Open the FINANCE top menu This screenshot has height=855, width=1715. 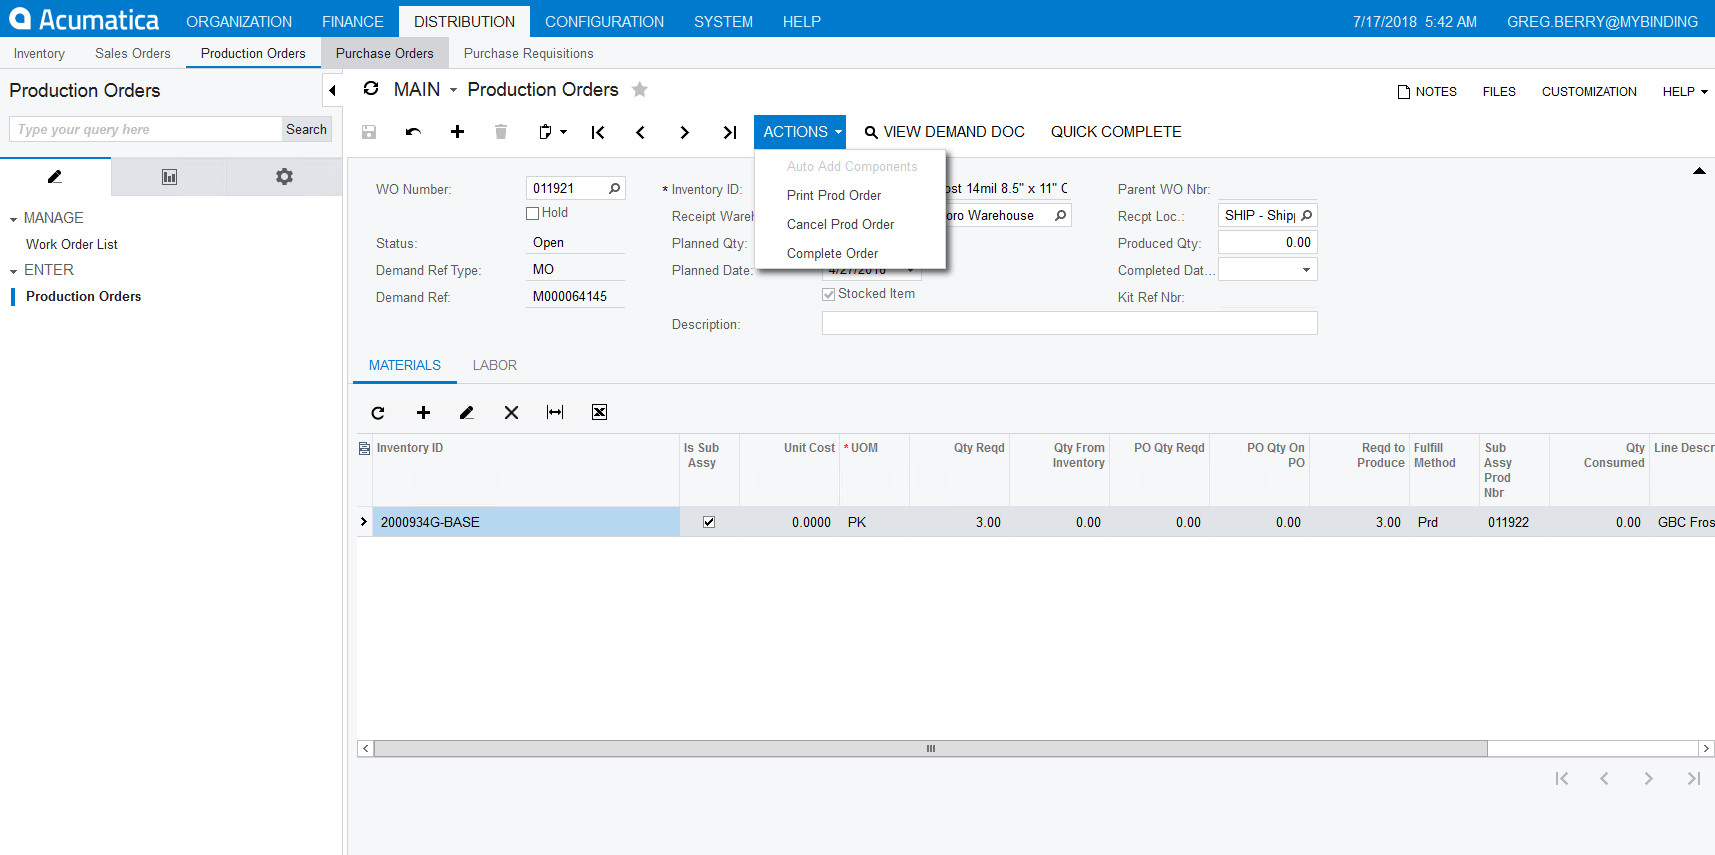(x=352, y=21)
